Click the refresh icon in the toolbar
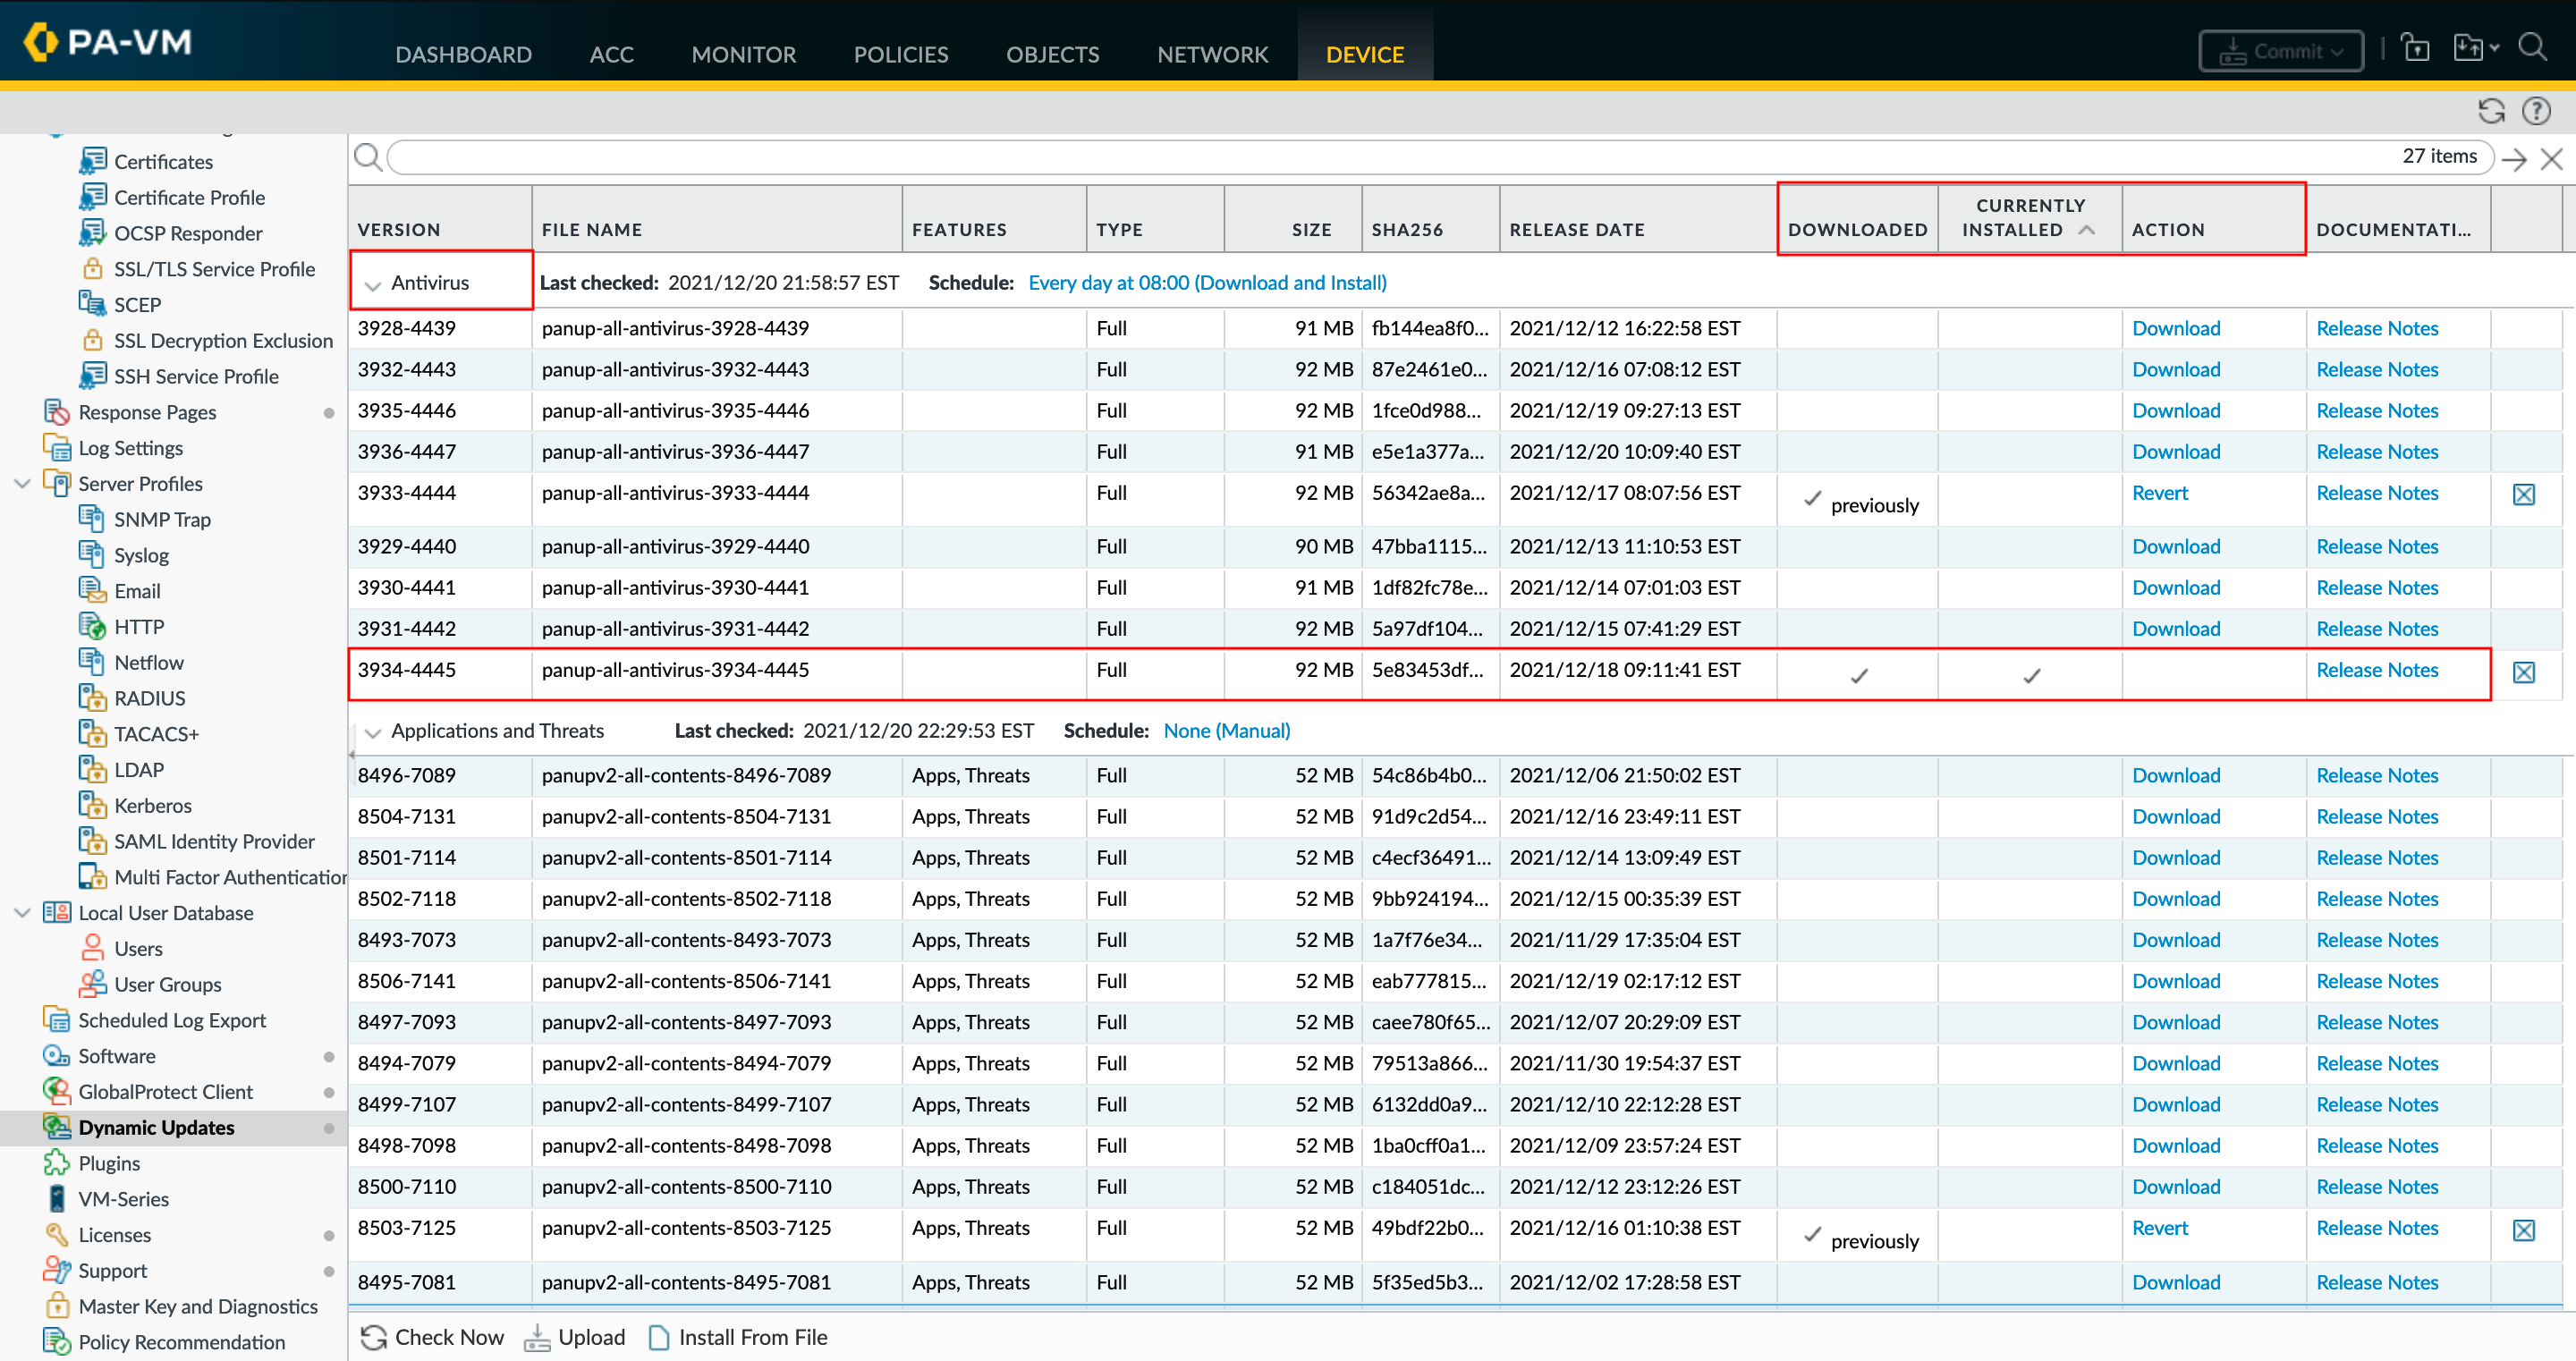 [x=2491, y=111]
